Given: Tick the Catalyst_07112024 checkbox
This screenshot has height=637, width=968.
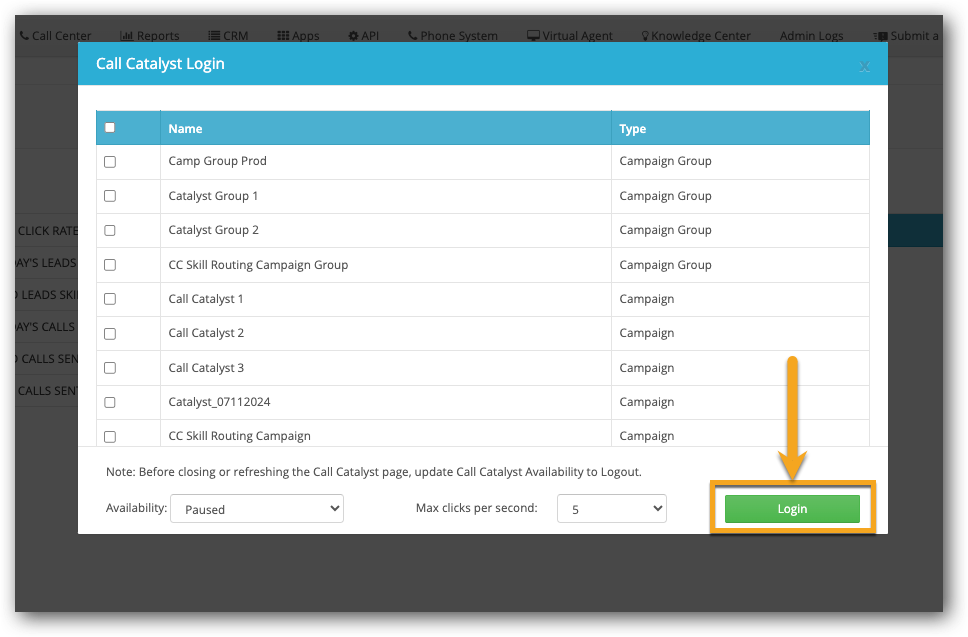Looking at the screenshot, I should click(x=110, y=402).
